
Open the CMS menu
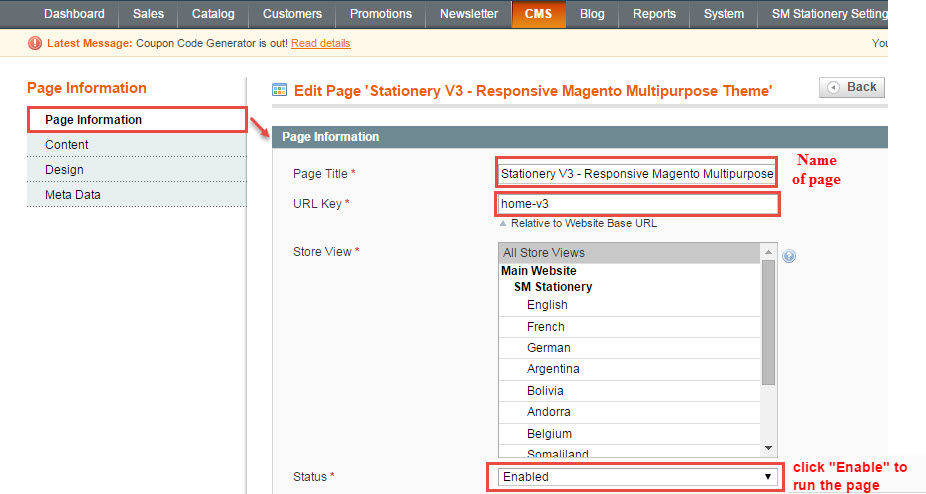pos(539,14)
